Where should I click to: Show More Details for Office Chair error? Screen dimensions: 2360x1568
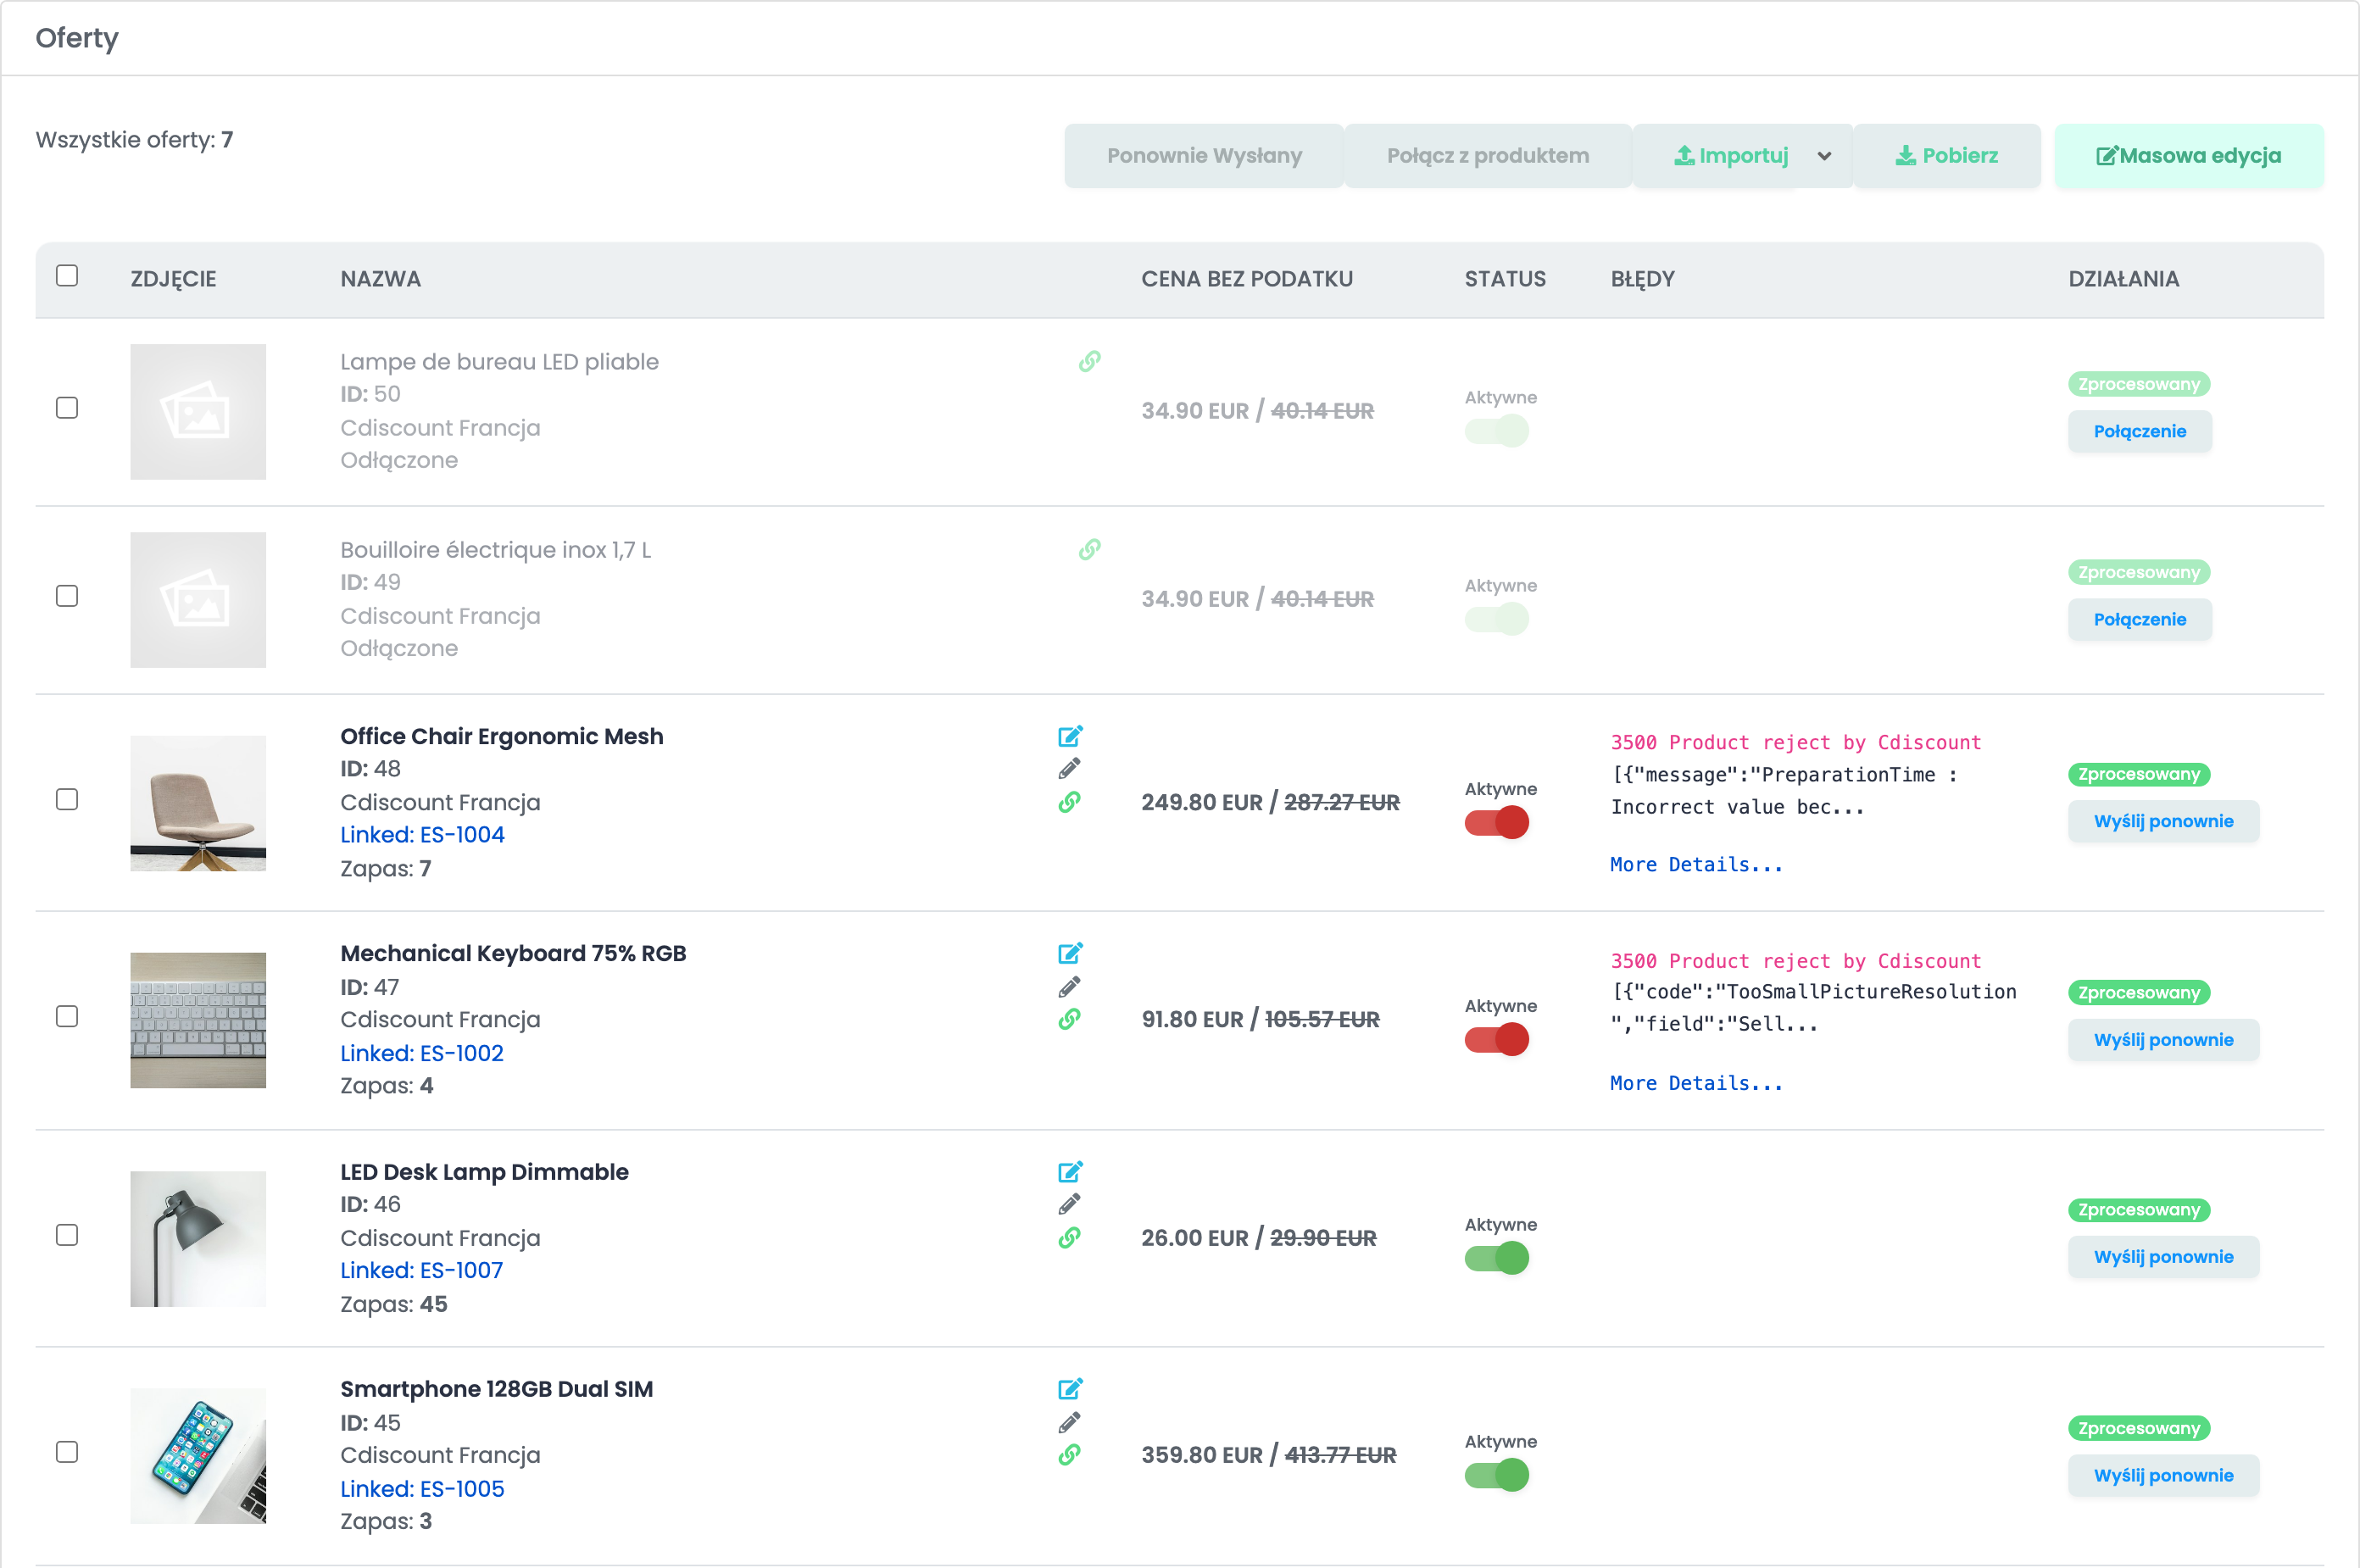(1696, 865)
